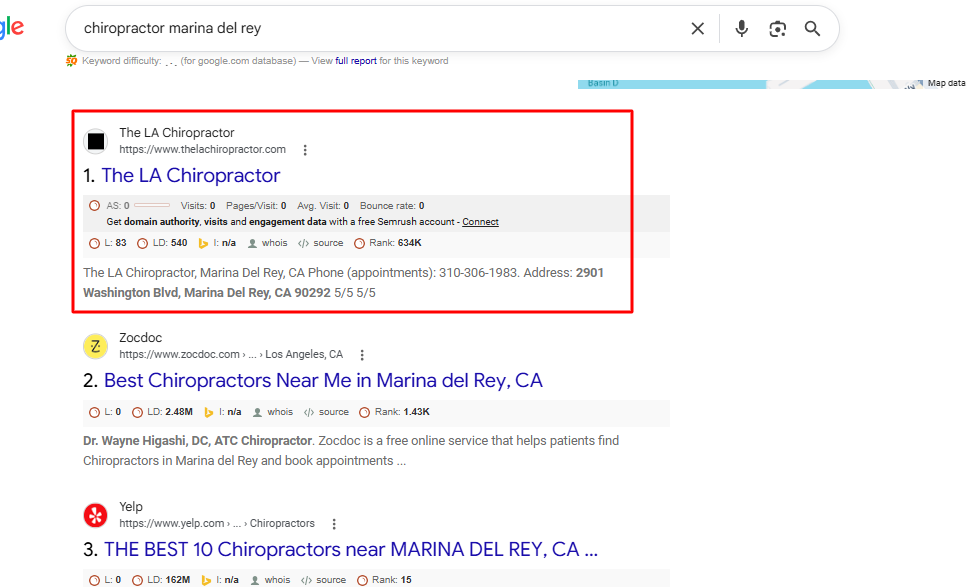
Task: Click the Avg. Visit: 0 text
Action: (x=323, y=206)
